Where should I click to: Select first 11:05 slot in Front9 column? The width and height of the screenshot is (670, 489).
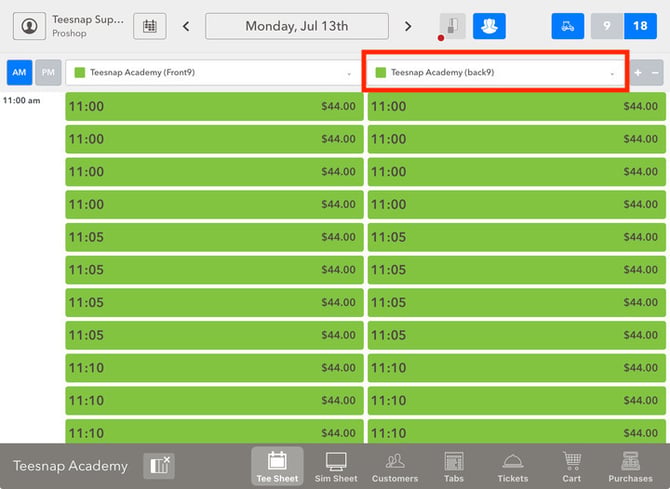coord(214,237)
